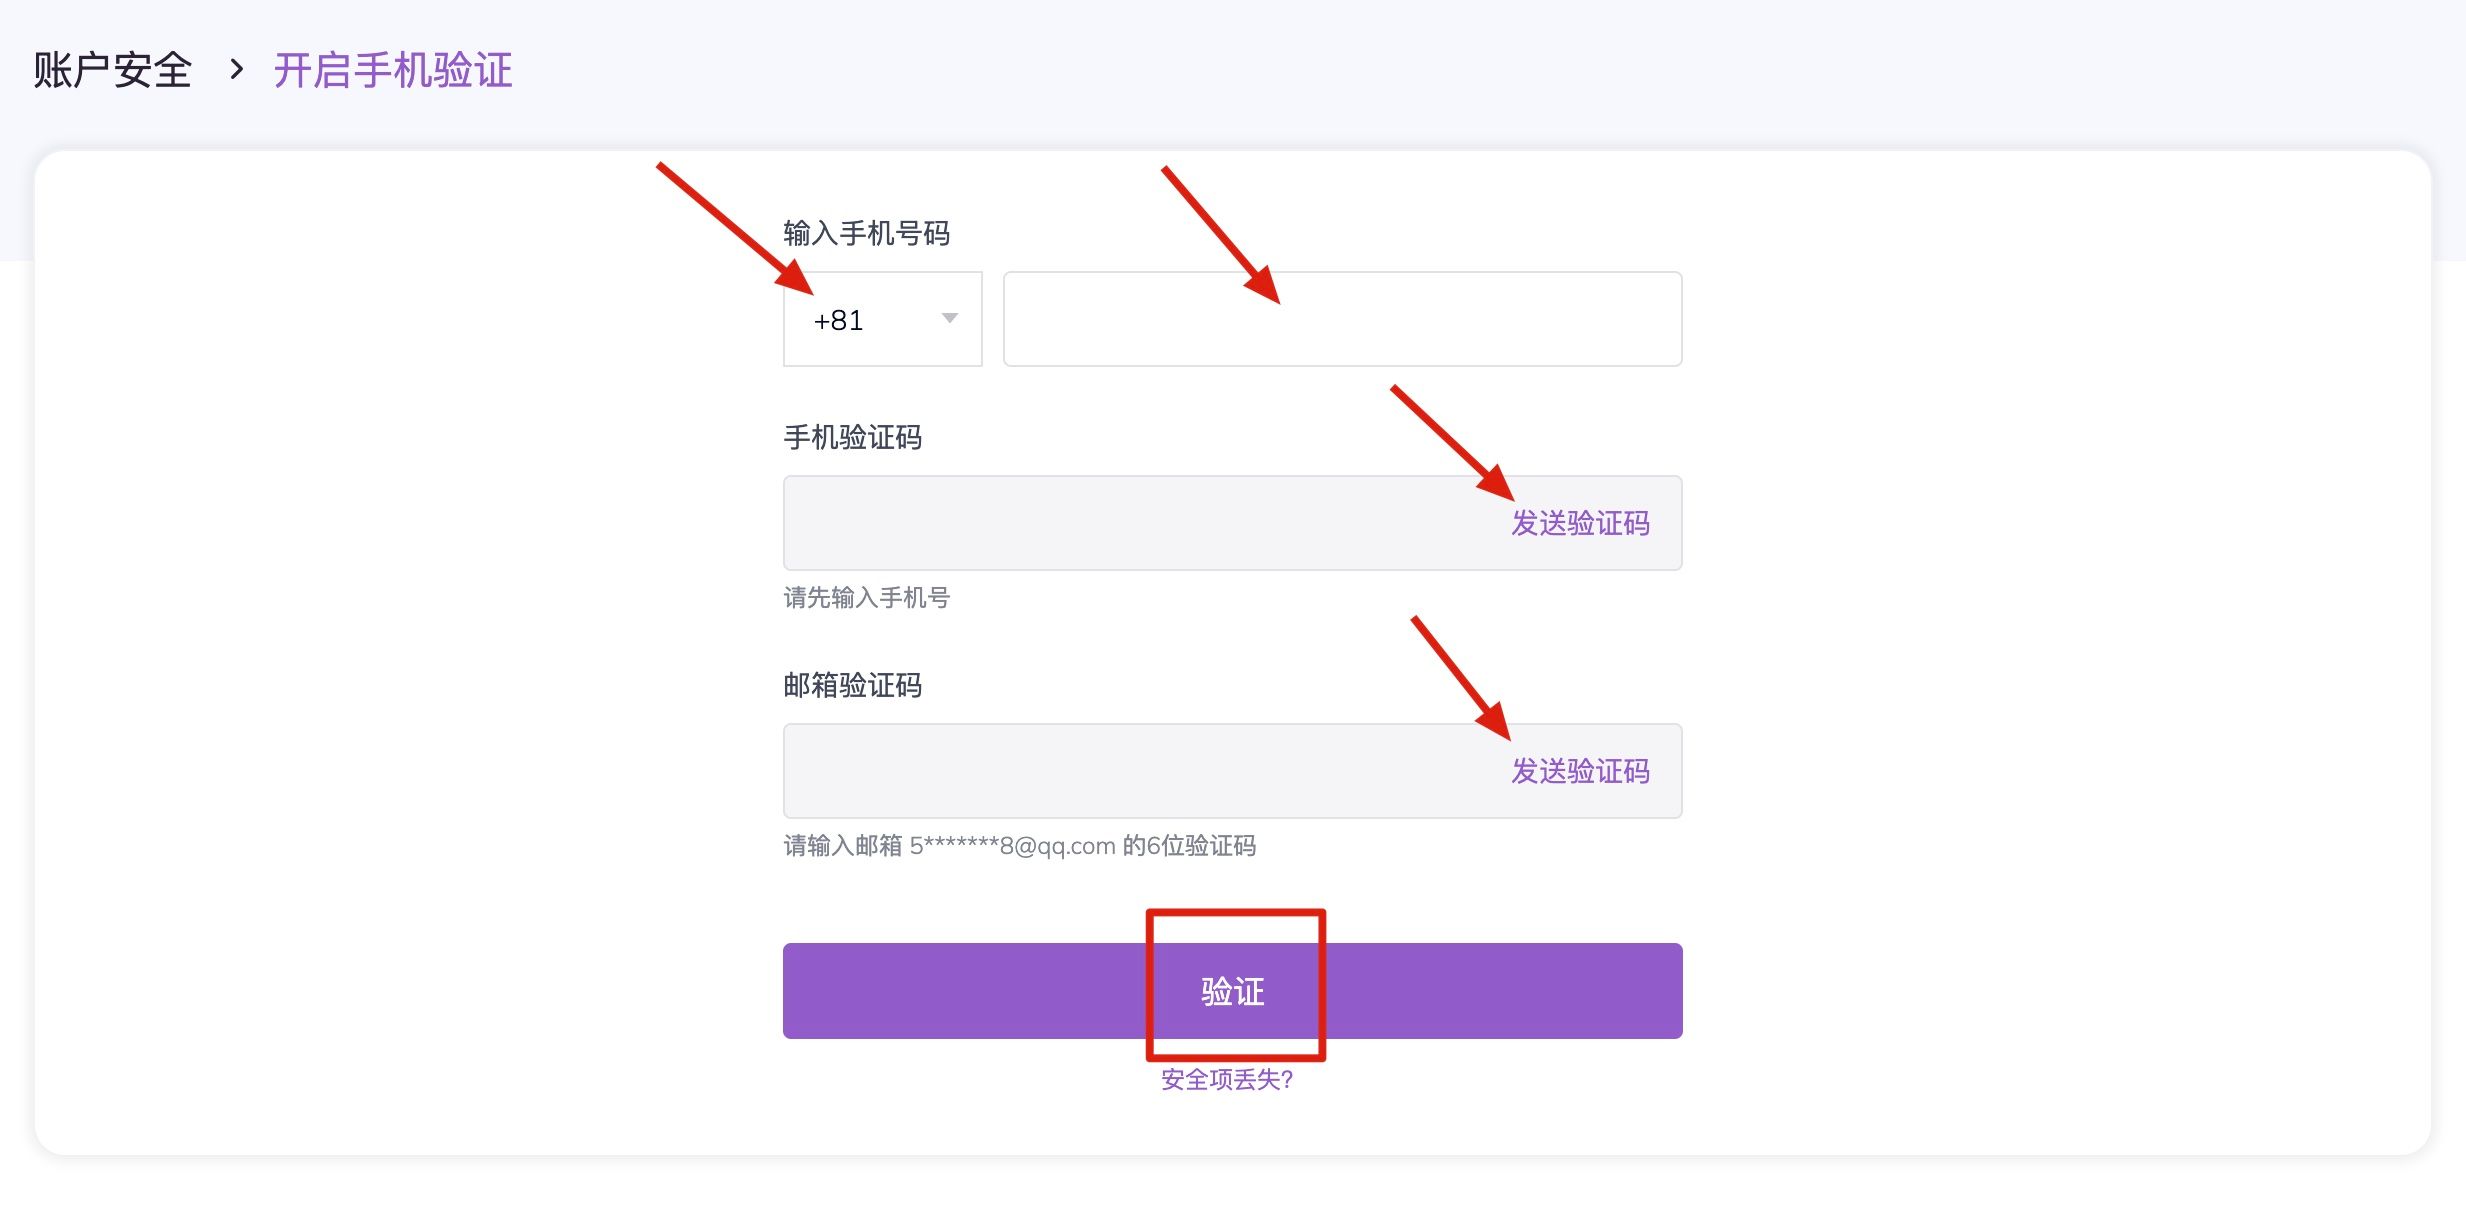Viewport: 2466px width, 1224px height.
Task: Click the masked qq.com email hint text
Action: tap(1019, 846)
